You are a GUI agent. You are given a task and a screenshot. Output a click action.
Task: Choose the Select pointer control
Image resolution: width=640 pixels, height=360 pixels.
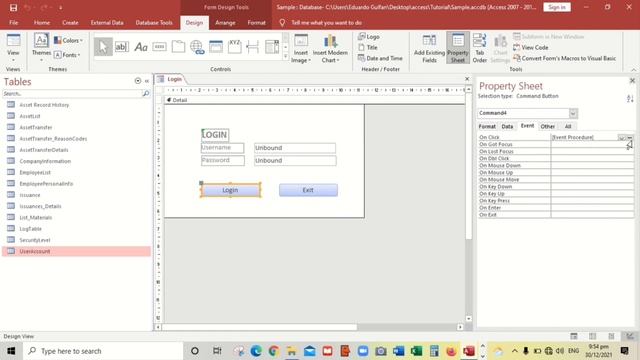(x=103, y=47)
